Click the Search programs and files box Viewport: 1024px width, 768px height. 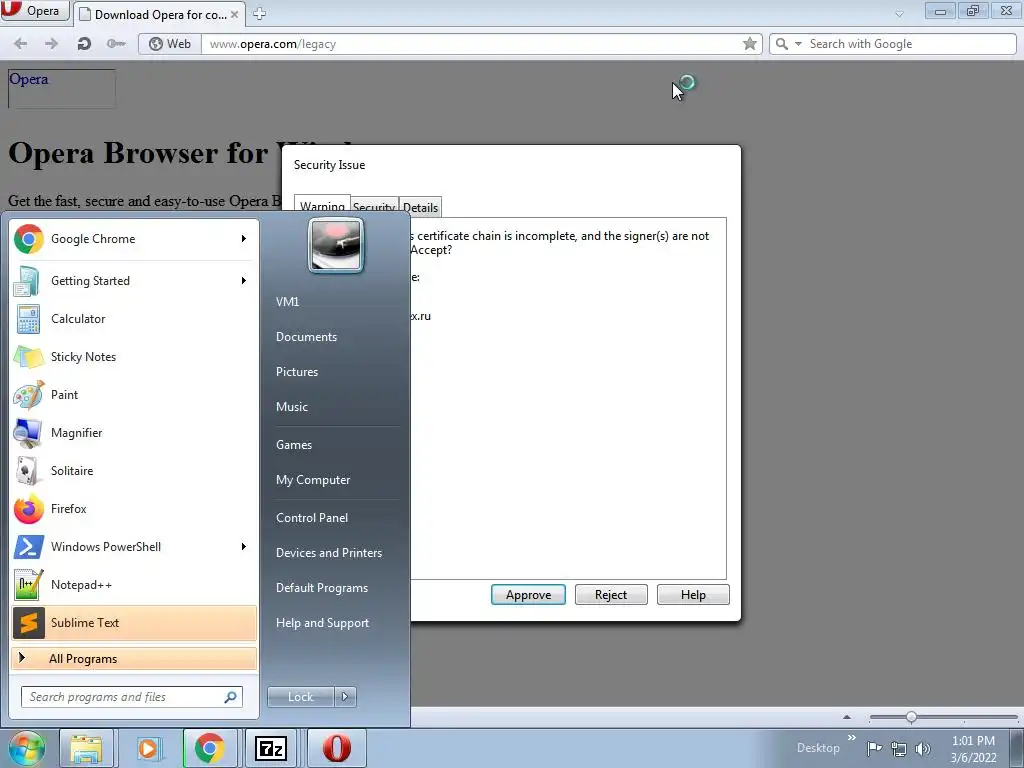tap(132, 697)
